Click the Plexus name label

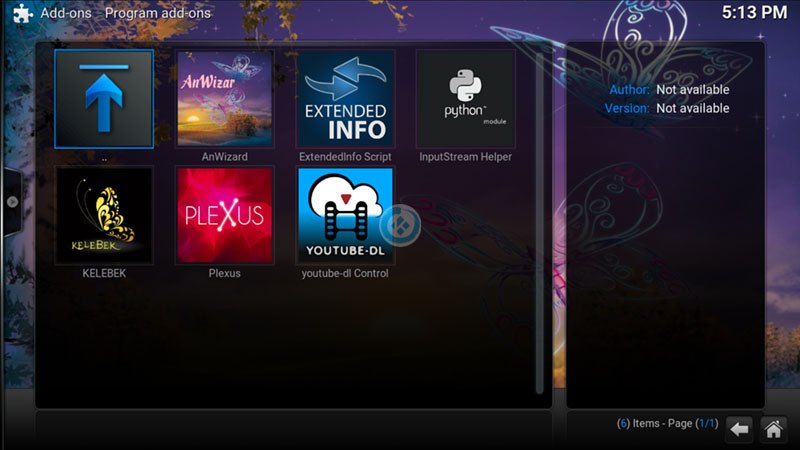coord(224,273)
